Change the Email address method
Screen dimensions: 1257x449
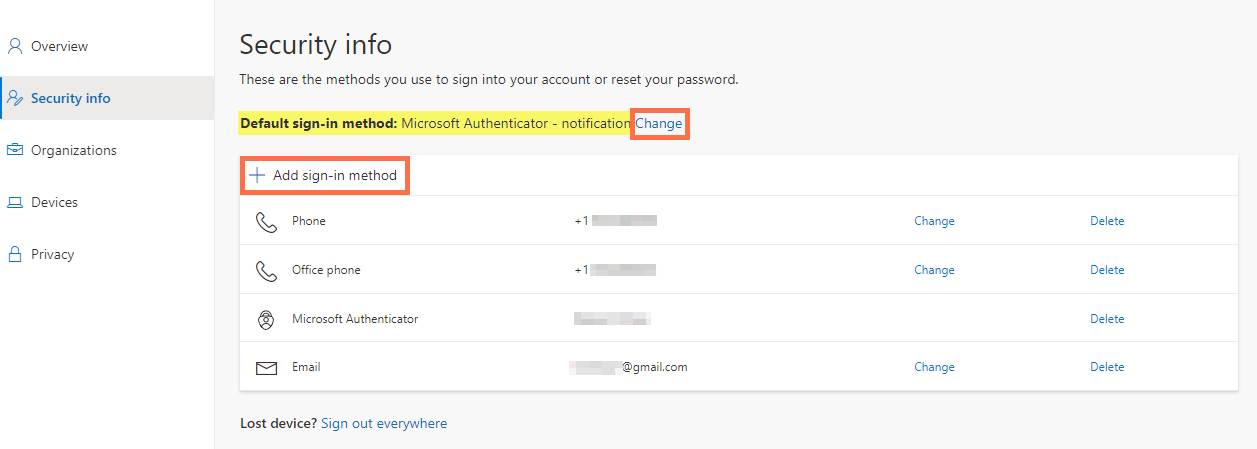click(x=934, y=367)
